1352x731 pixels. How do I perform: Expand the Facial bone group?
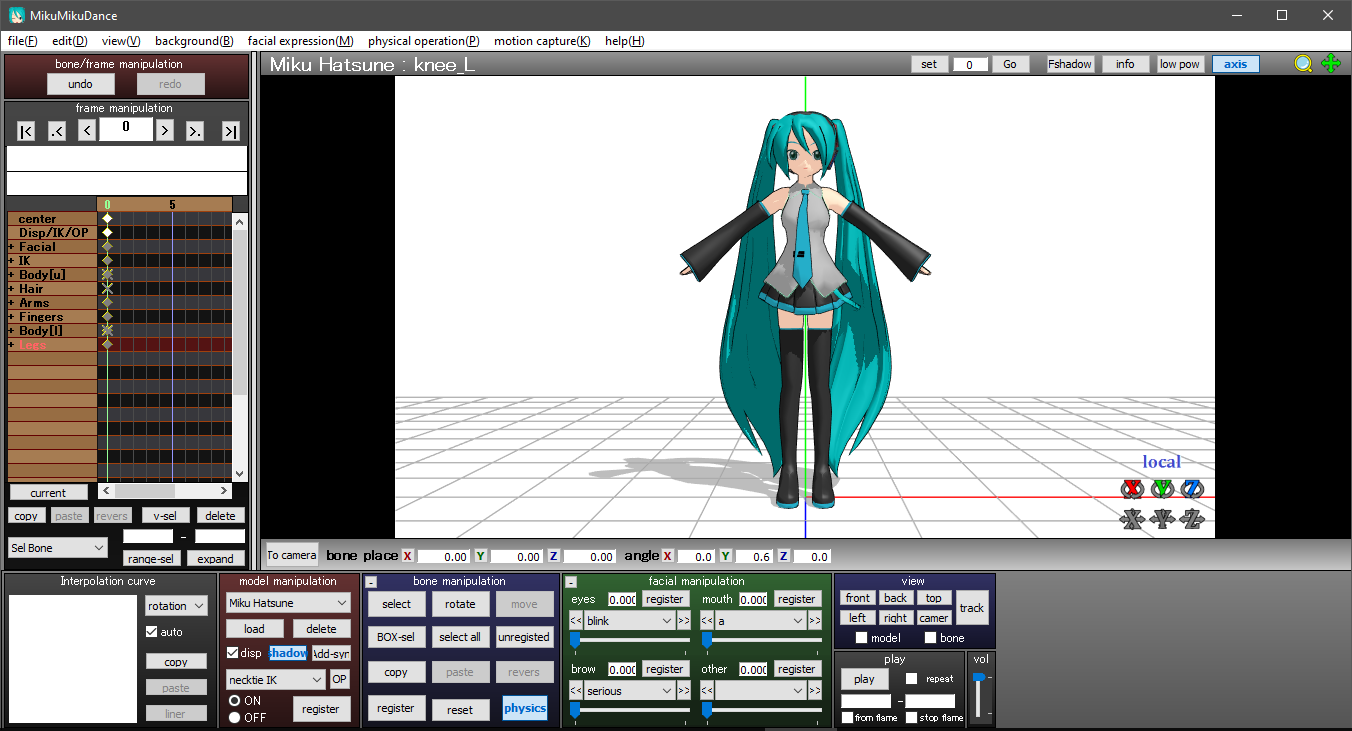tap(12, 247)
